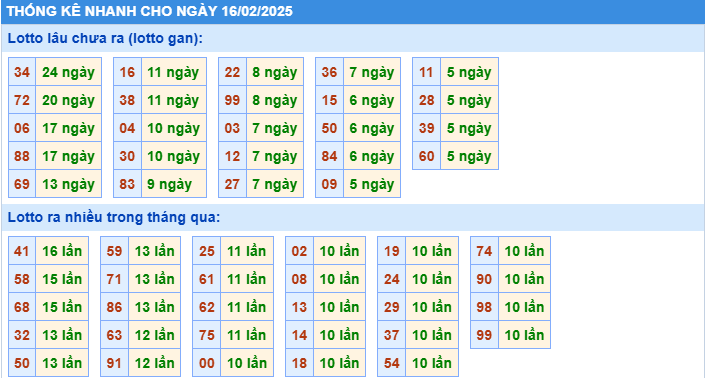
Task: Click number 34 in the lotto gan table
Action: coord(22,72)
